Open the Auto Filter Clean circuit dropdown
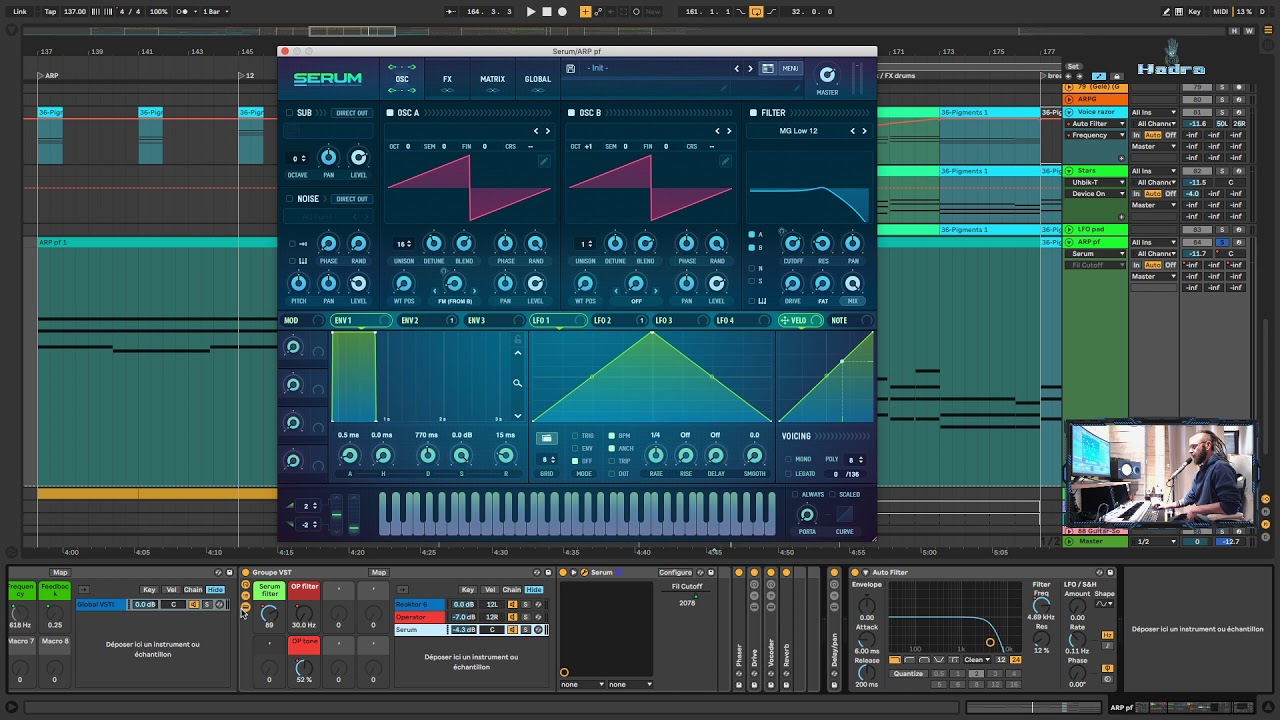The image size is (1280, 720). tap(977, 660)
